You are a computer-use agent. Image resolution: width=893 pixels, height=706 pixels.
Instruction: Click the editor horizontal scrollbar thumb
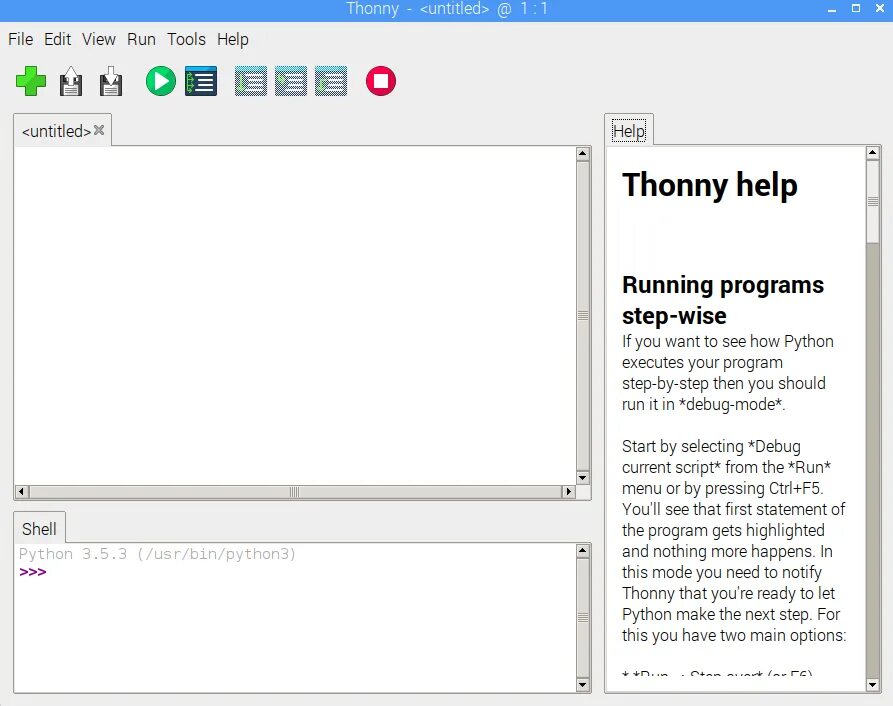[x=294, y=492]
